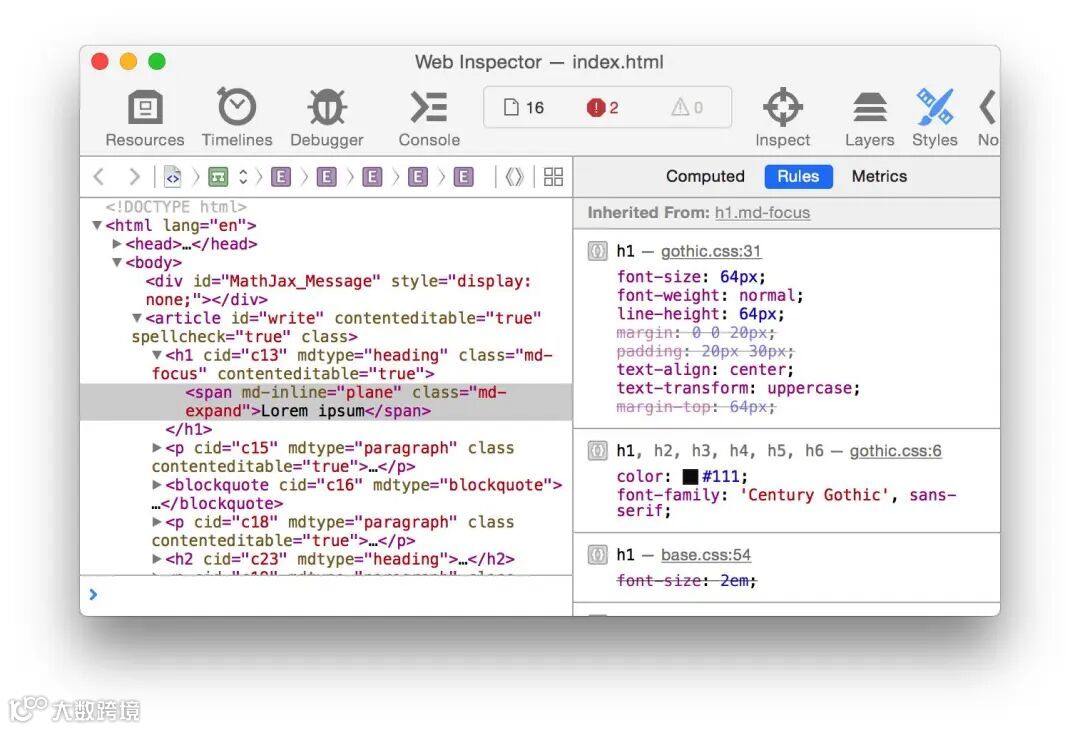Show the Layers sidebar
The height and width of the screenshot is (730, 1080).
pyautogui.click(x=869, y=118)
